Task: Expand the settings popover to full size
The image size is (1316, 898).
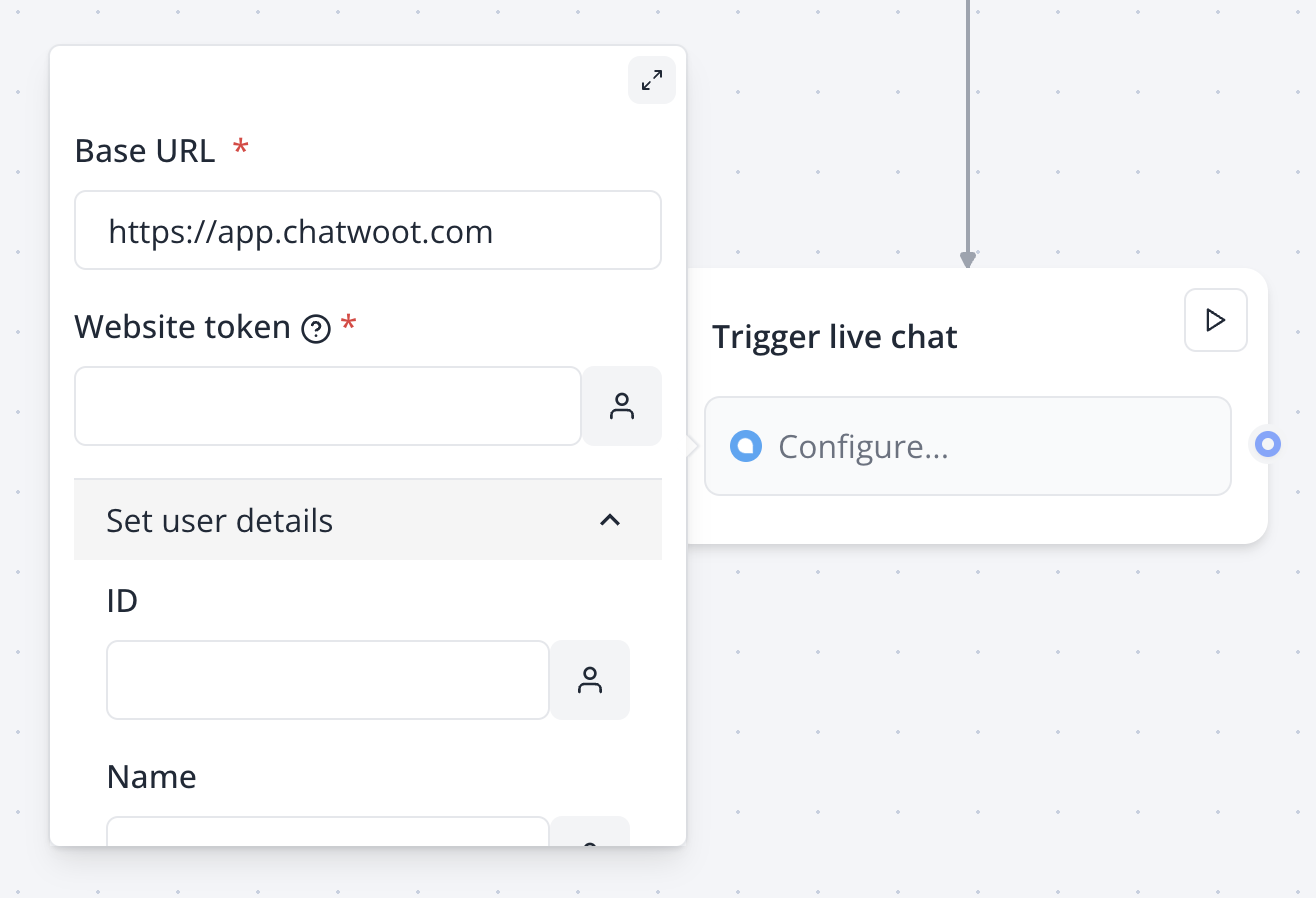Action: click(652, 80)
